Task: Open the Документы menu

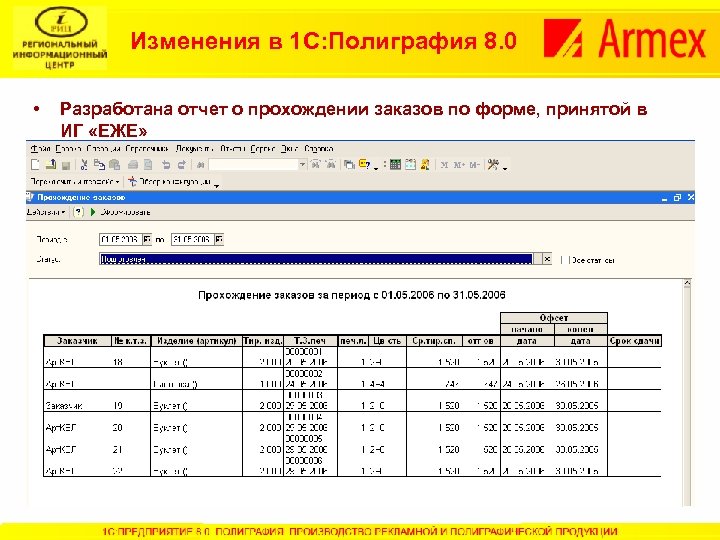Action: tap(195, 149)
